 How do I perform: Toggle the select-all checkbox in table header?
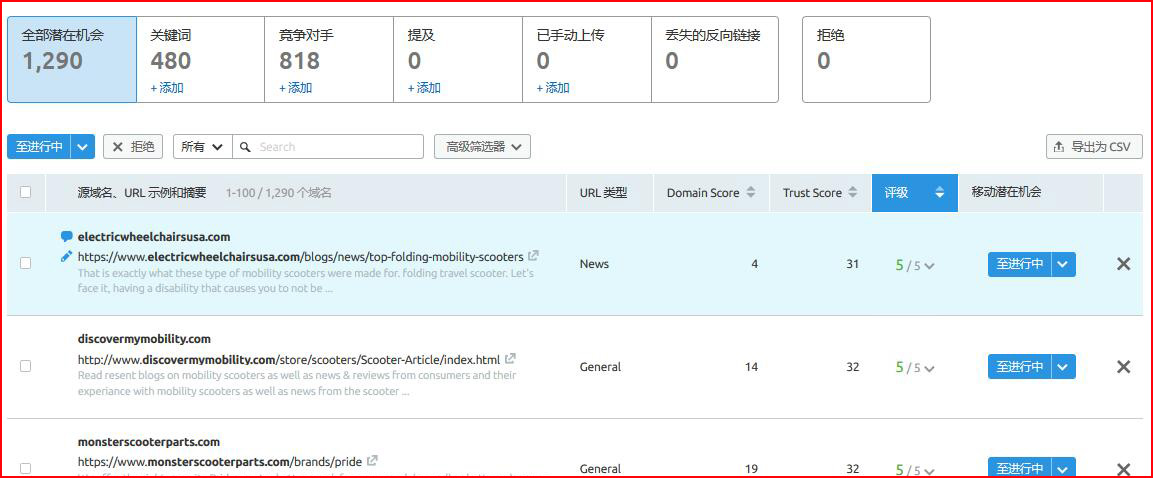pos(26,193)
